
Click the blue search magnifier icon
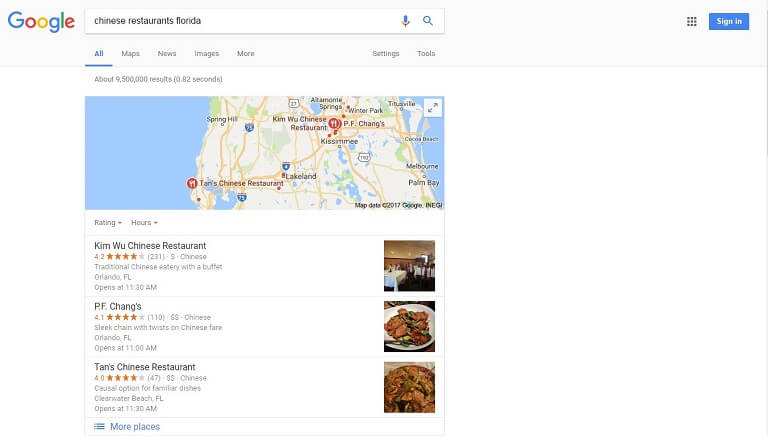[x=428, y=21]
